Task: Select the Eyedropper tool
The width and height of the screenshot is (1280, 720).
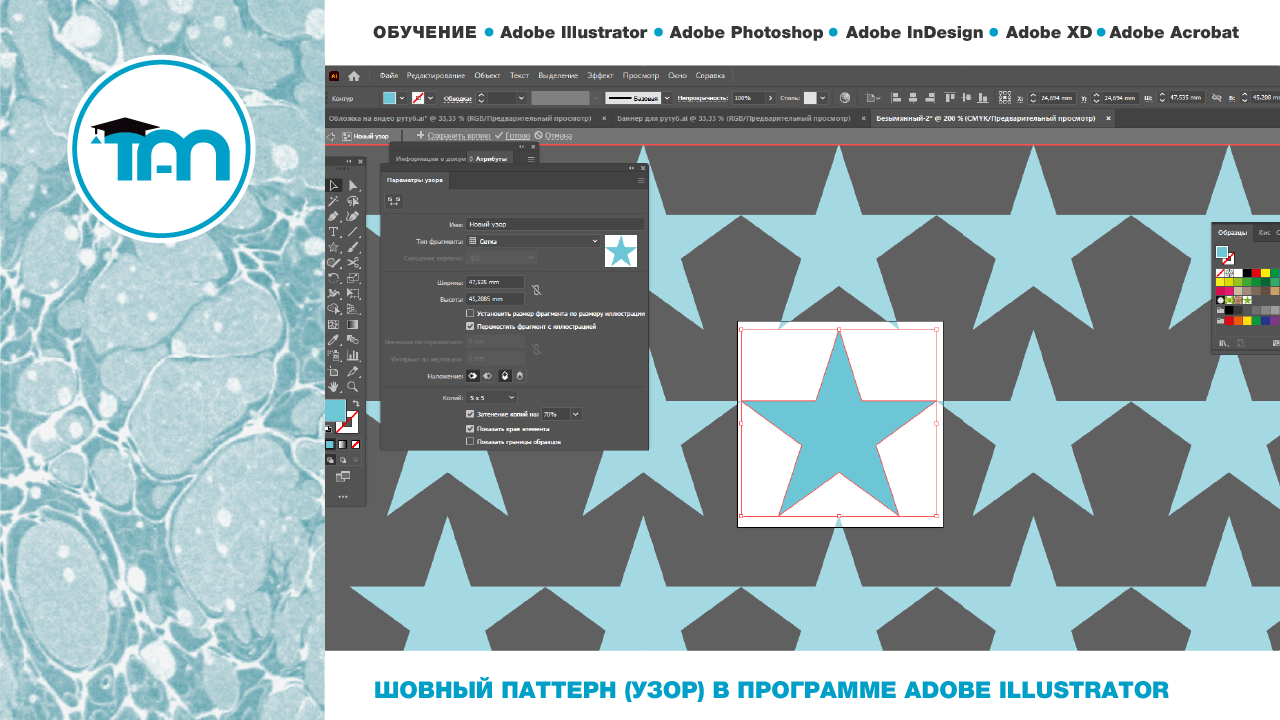Action: (334, 340)
